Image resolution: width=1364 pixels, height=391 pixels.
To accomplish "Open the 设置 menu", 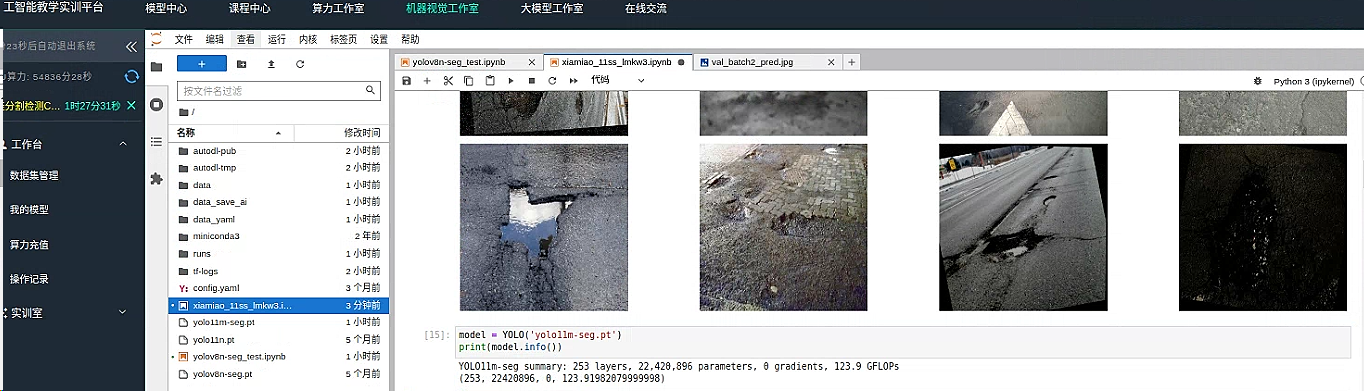I will pyautogui.click(x=379, y=40).
